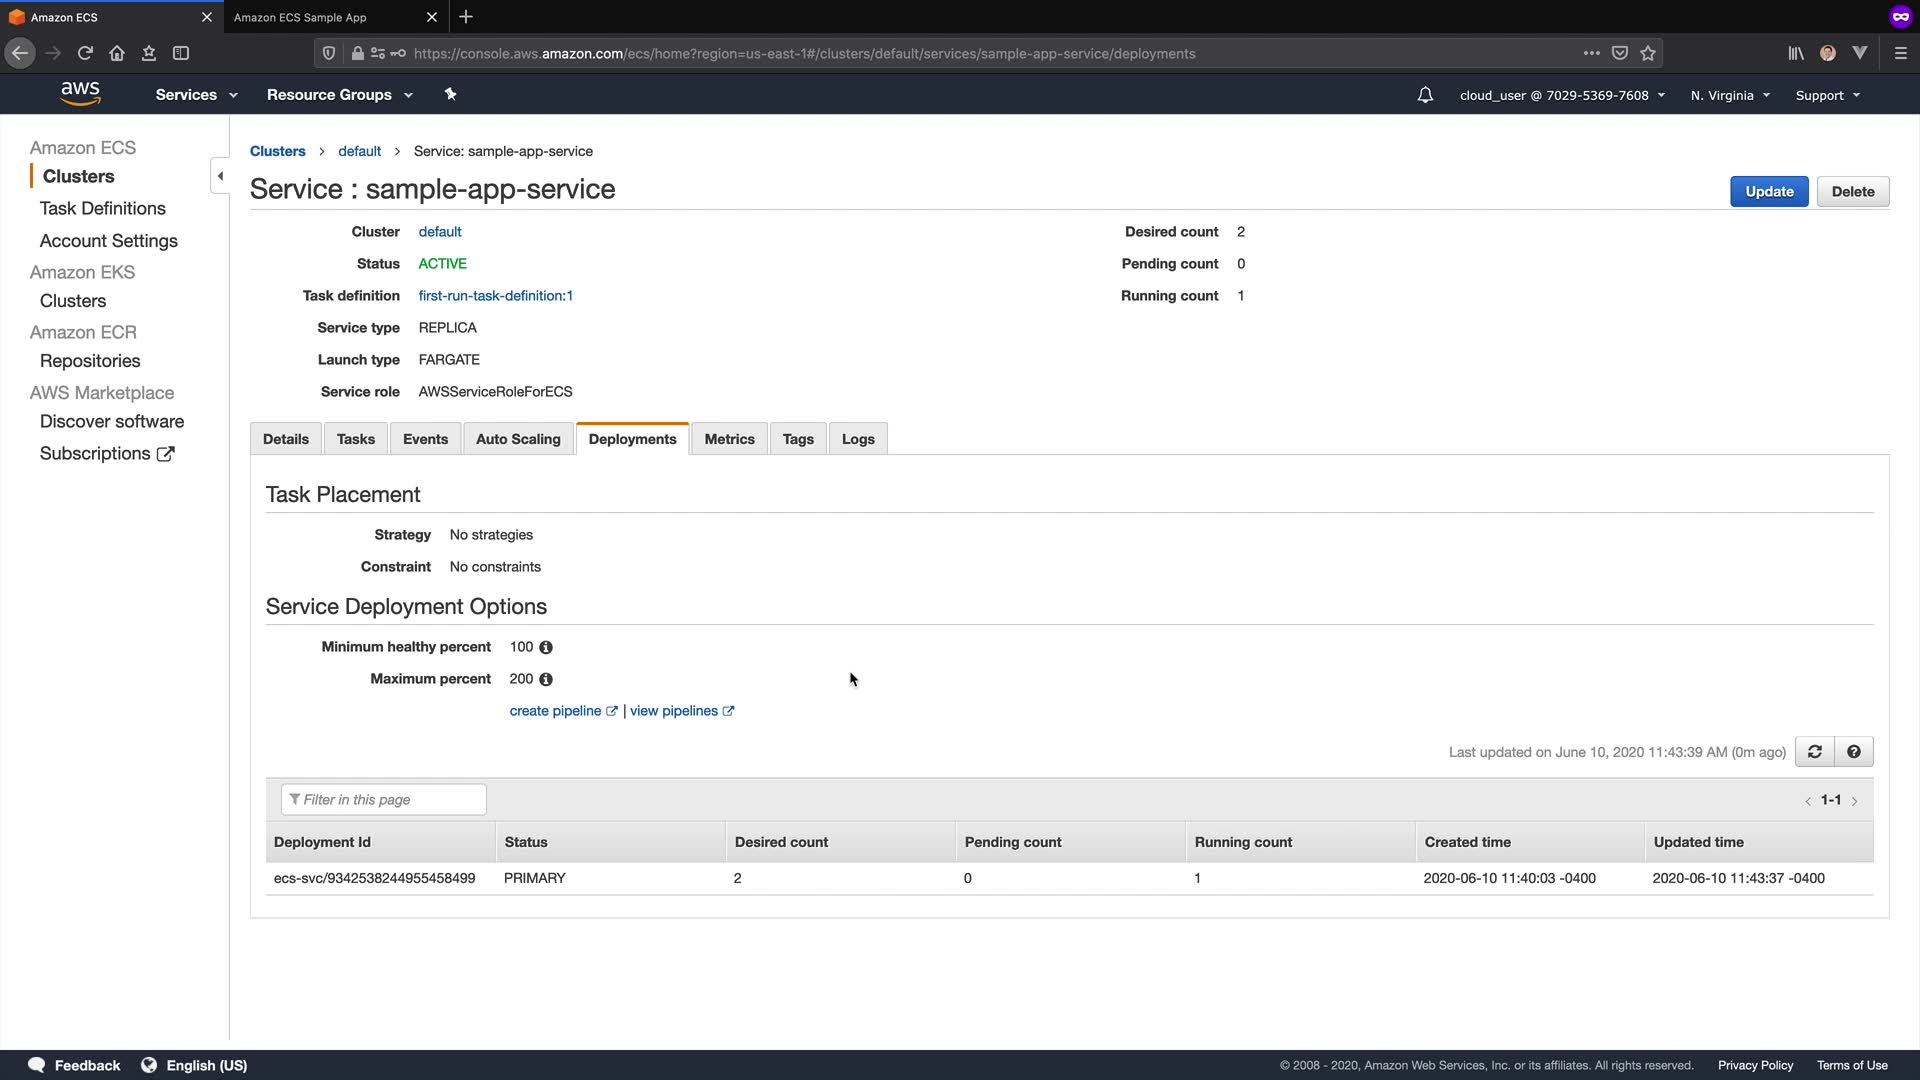Reload the page with the browser refresh icon
1920x1080 pixels.
click(x=85, y=53)
